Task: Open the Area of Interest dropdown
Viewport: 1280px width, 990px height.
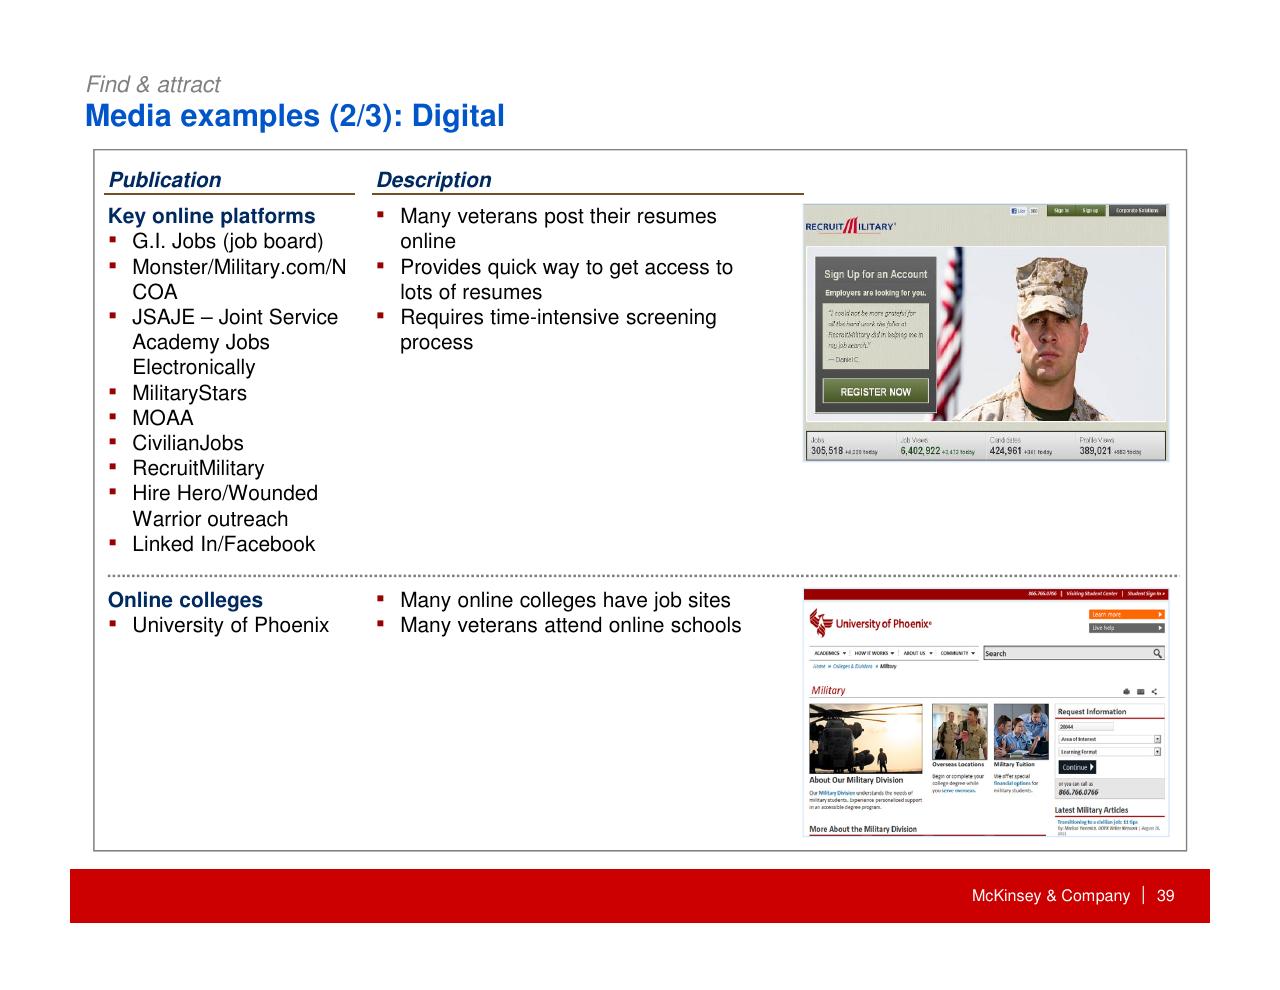Action: pos(1110,739)
